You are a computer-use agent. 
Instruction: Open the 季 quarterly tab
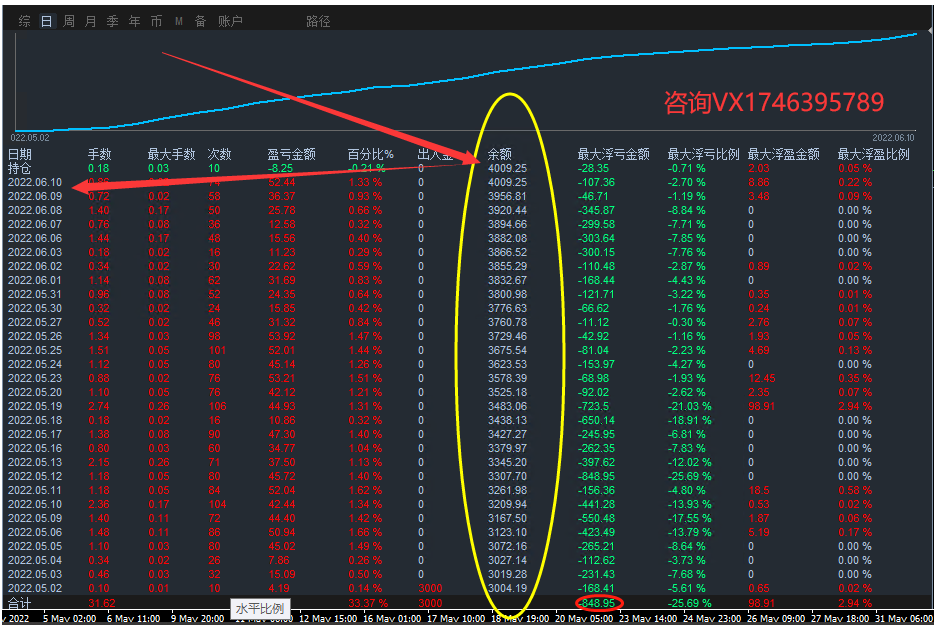click(x=112, y=22)
